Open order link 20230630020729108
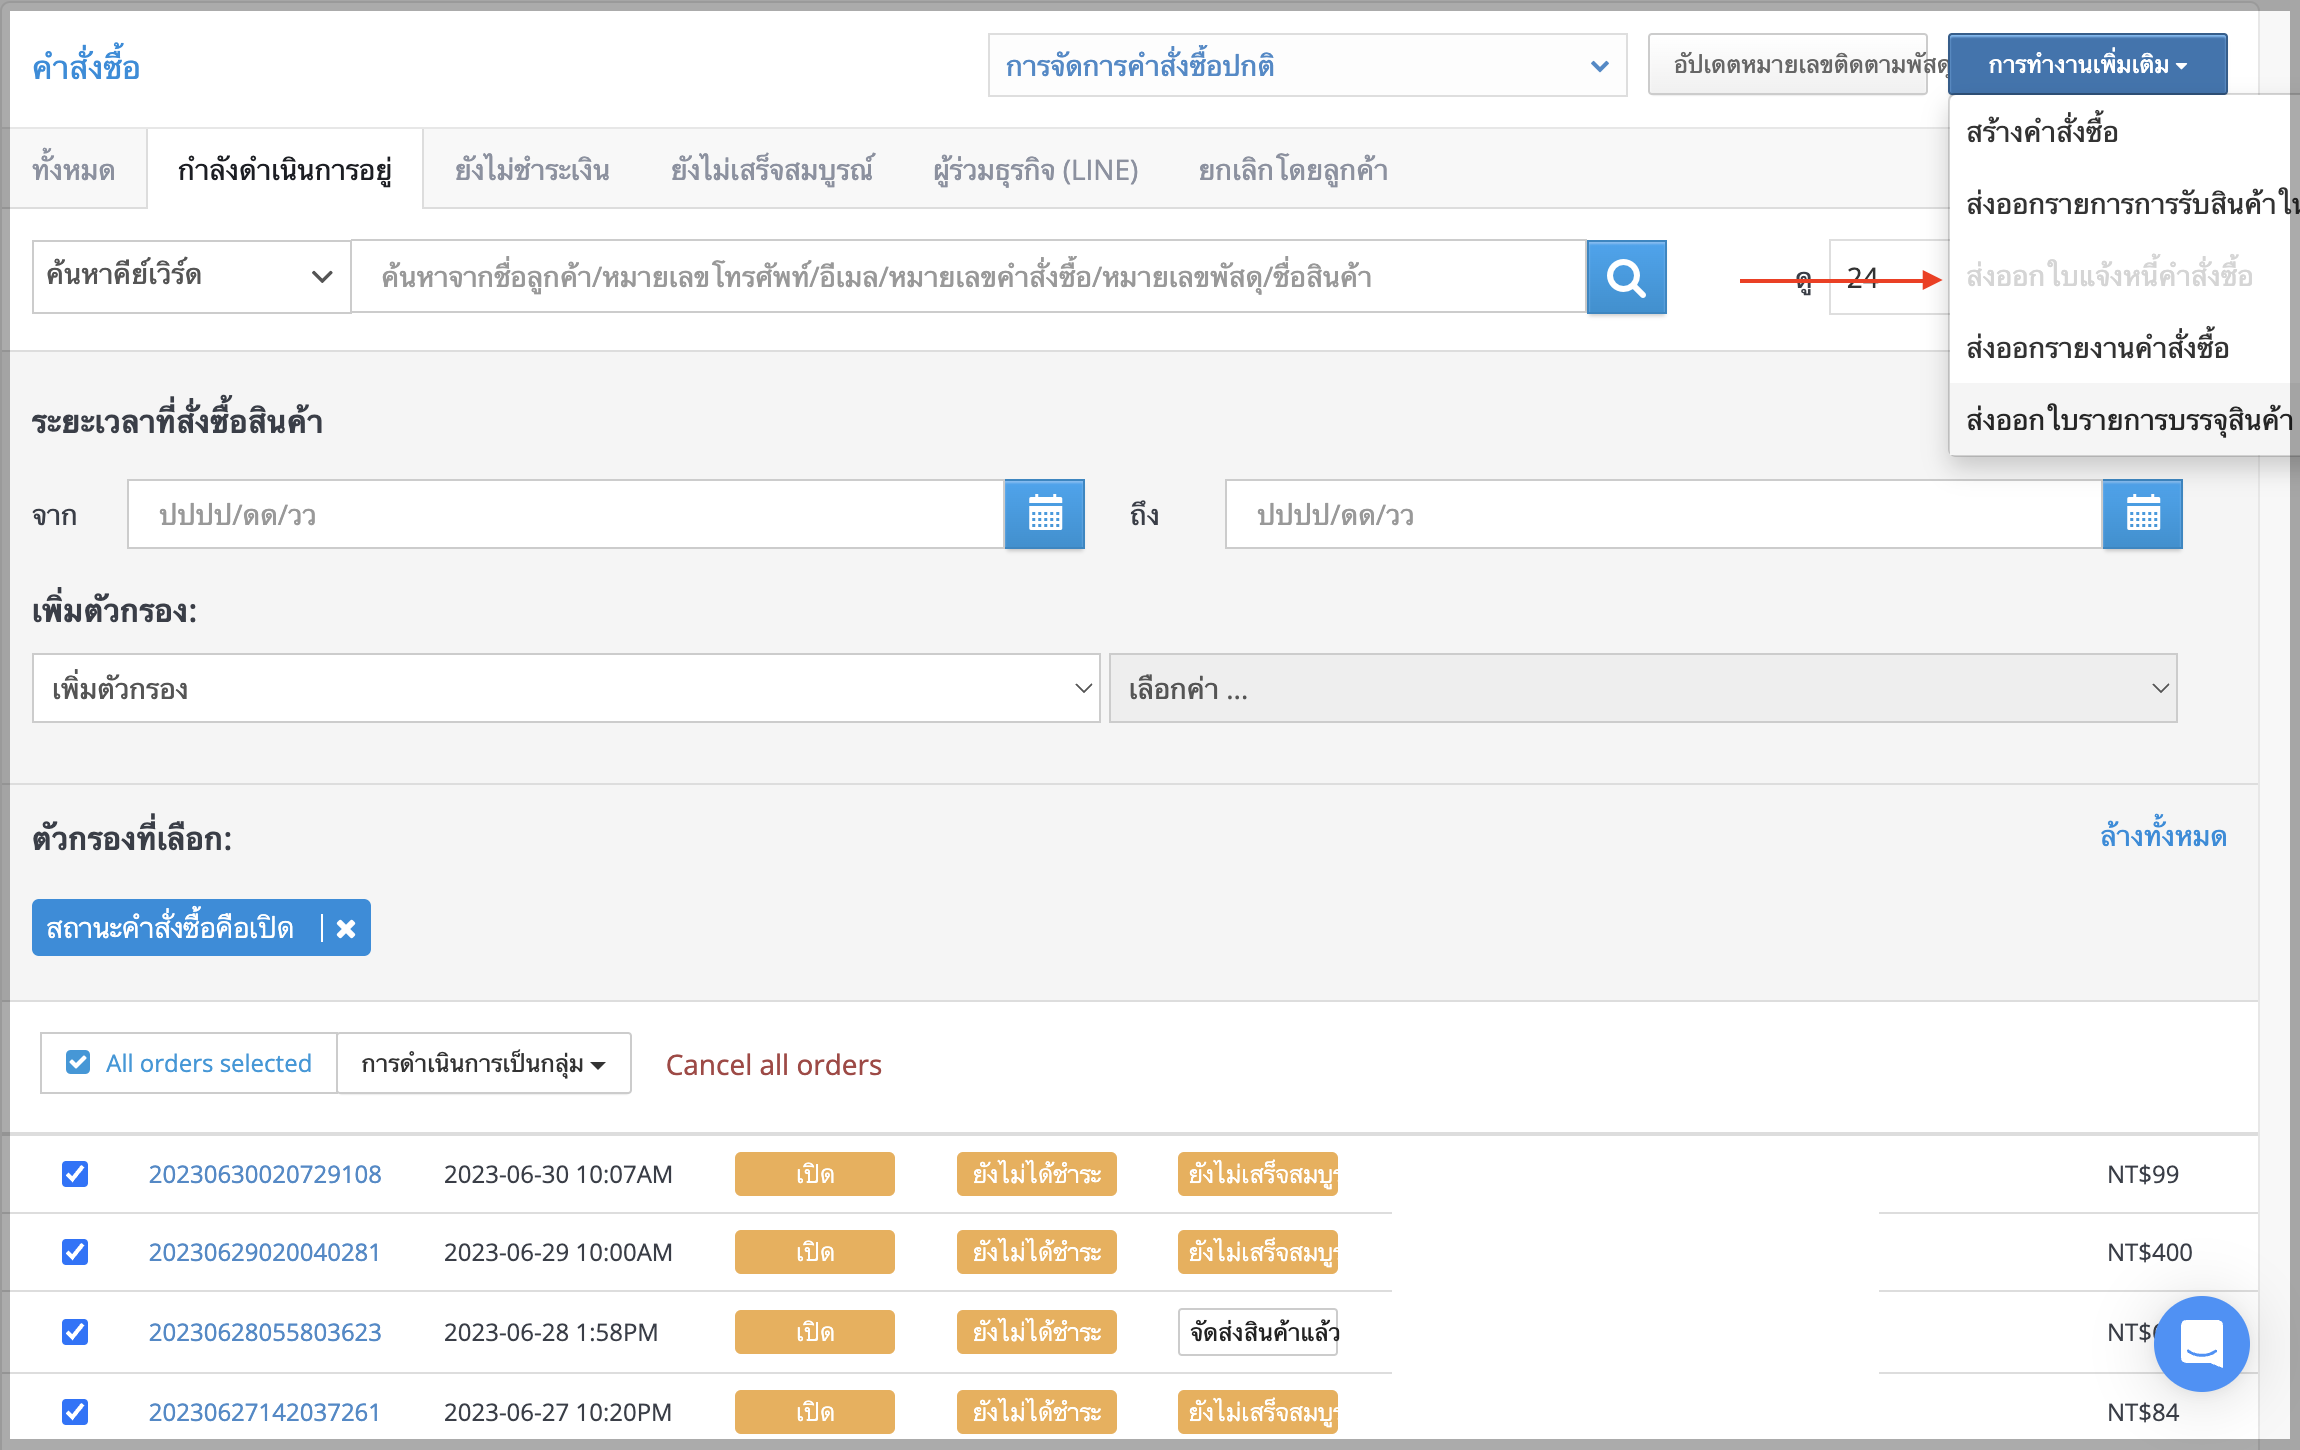The image size is (2300, 1450). click(x=265, y=1174)
